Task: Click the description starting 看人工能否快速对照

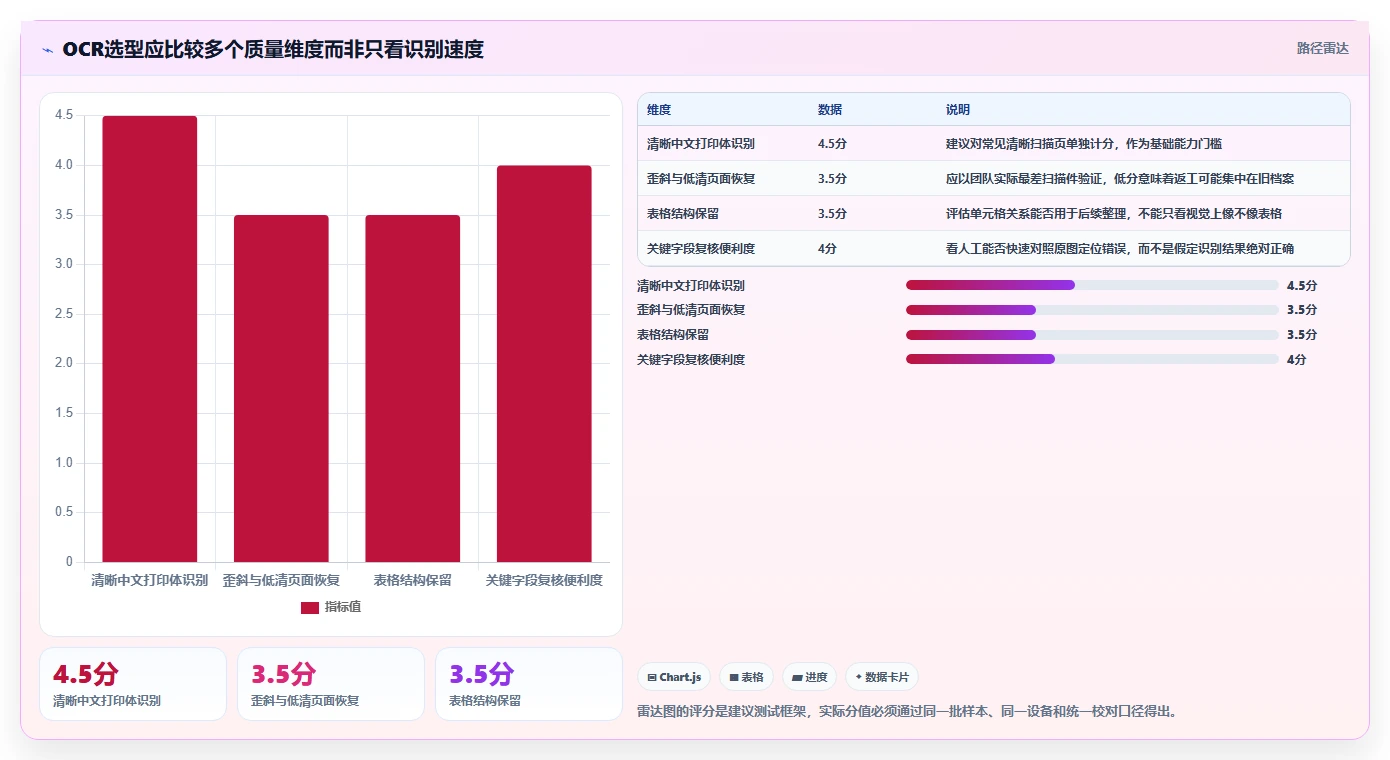Action: [x=1120, y=249]
